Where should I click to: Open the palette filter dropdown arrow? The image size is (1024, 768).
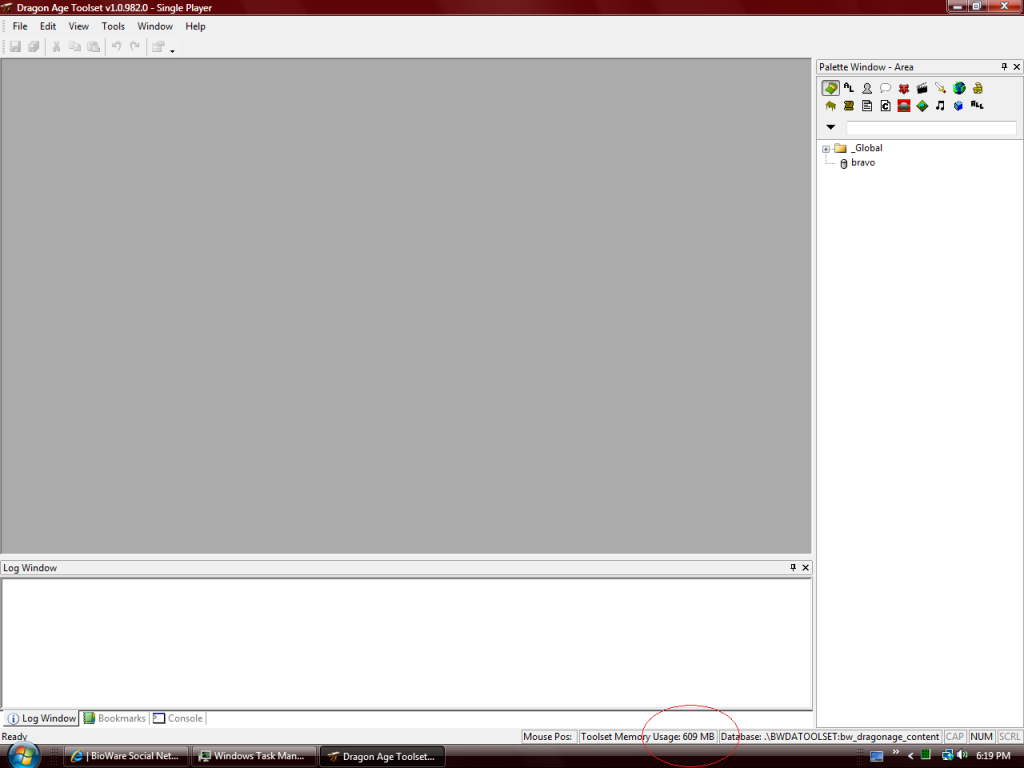(x=831, y=128)
